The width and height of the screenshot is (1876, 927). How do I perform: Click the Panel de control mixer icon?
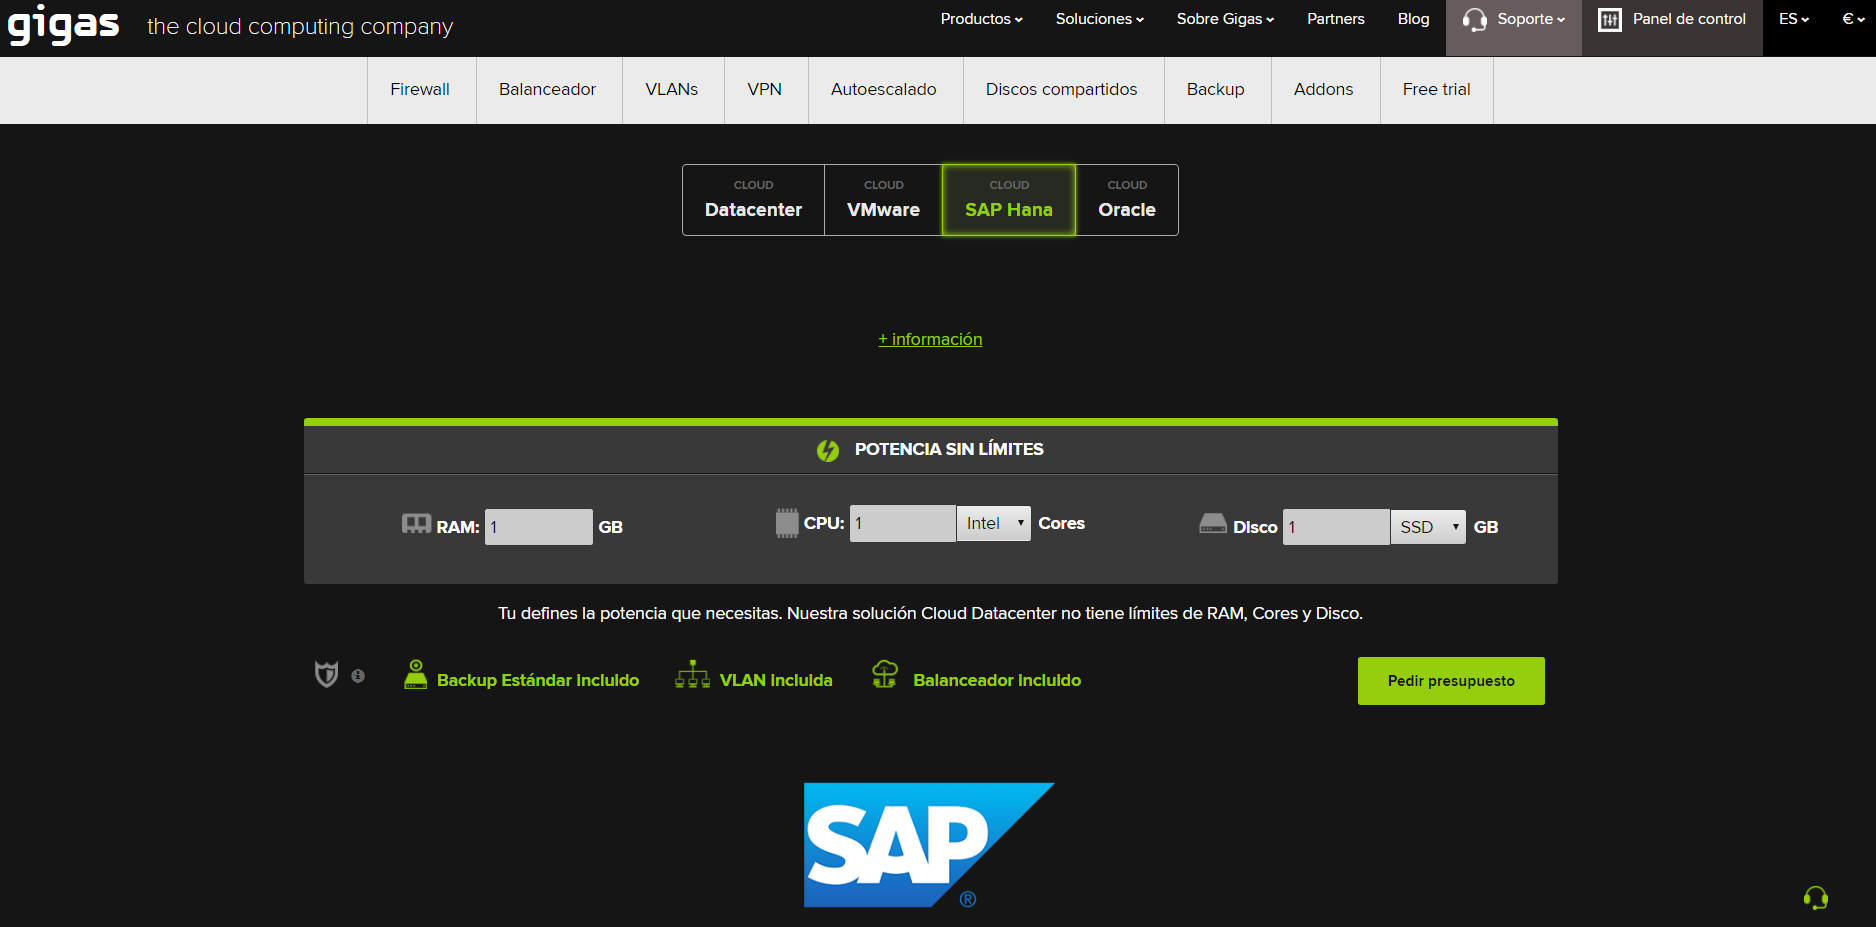1609,20
